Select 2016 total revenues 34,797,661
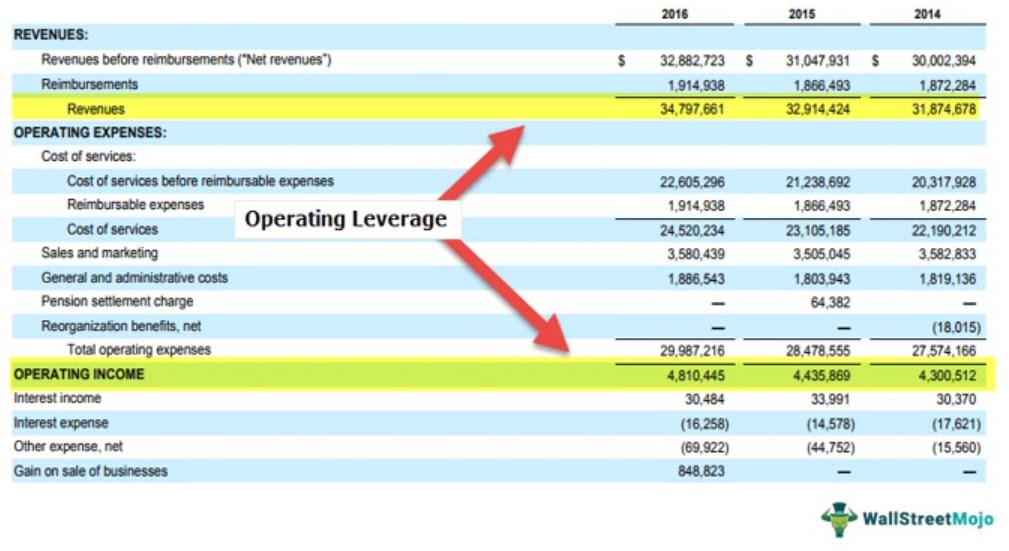This screenshot has width=1009, height=551. coord(692,109)
